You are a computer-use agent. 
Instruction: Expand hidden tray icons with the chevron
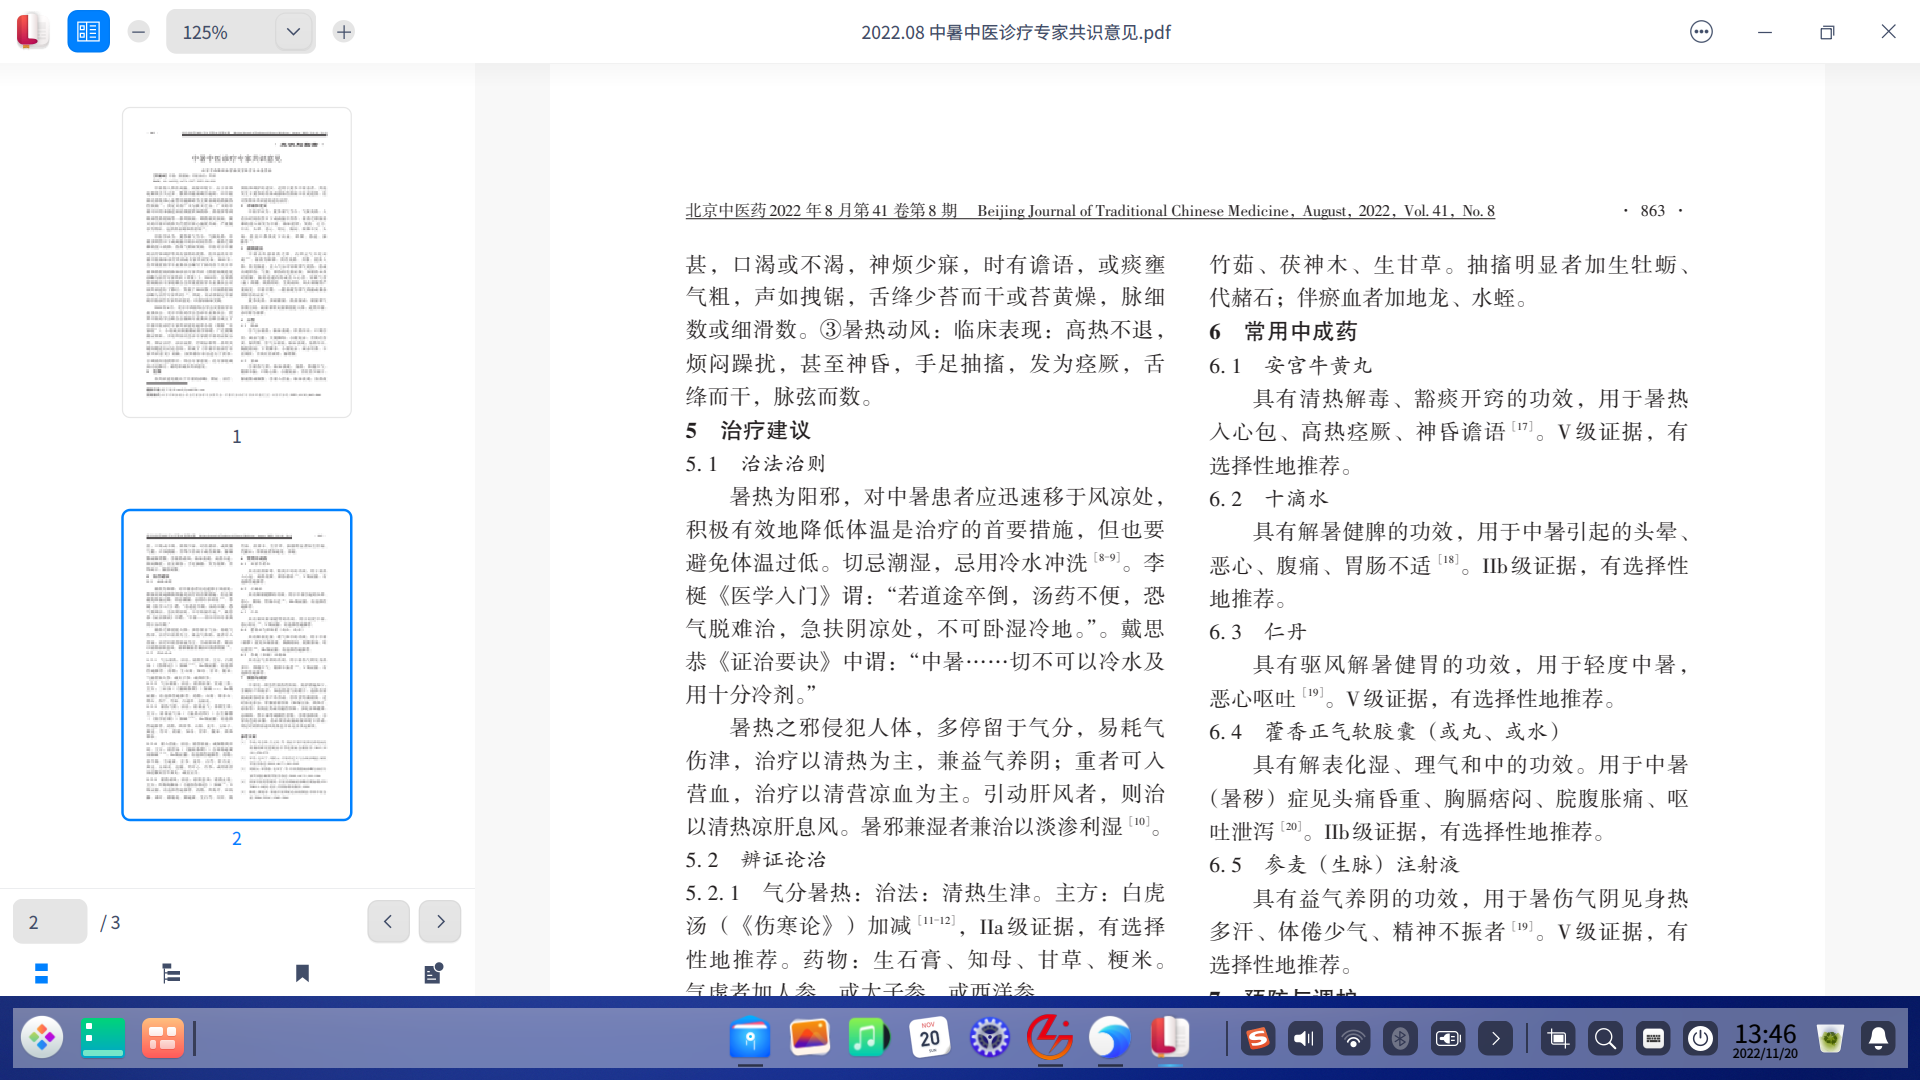pyautogui.click(x=1496, y=1038)
